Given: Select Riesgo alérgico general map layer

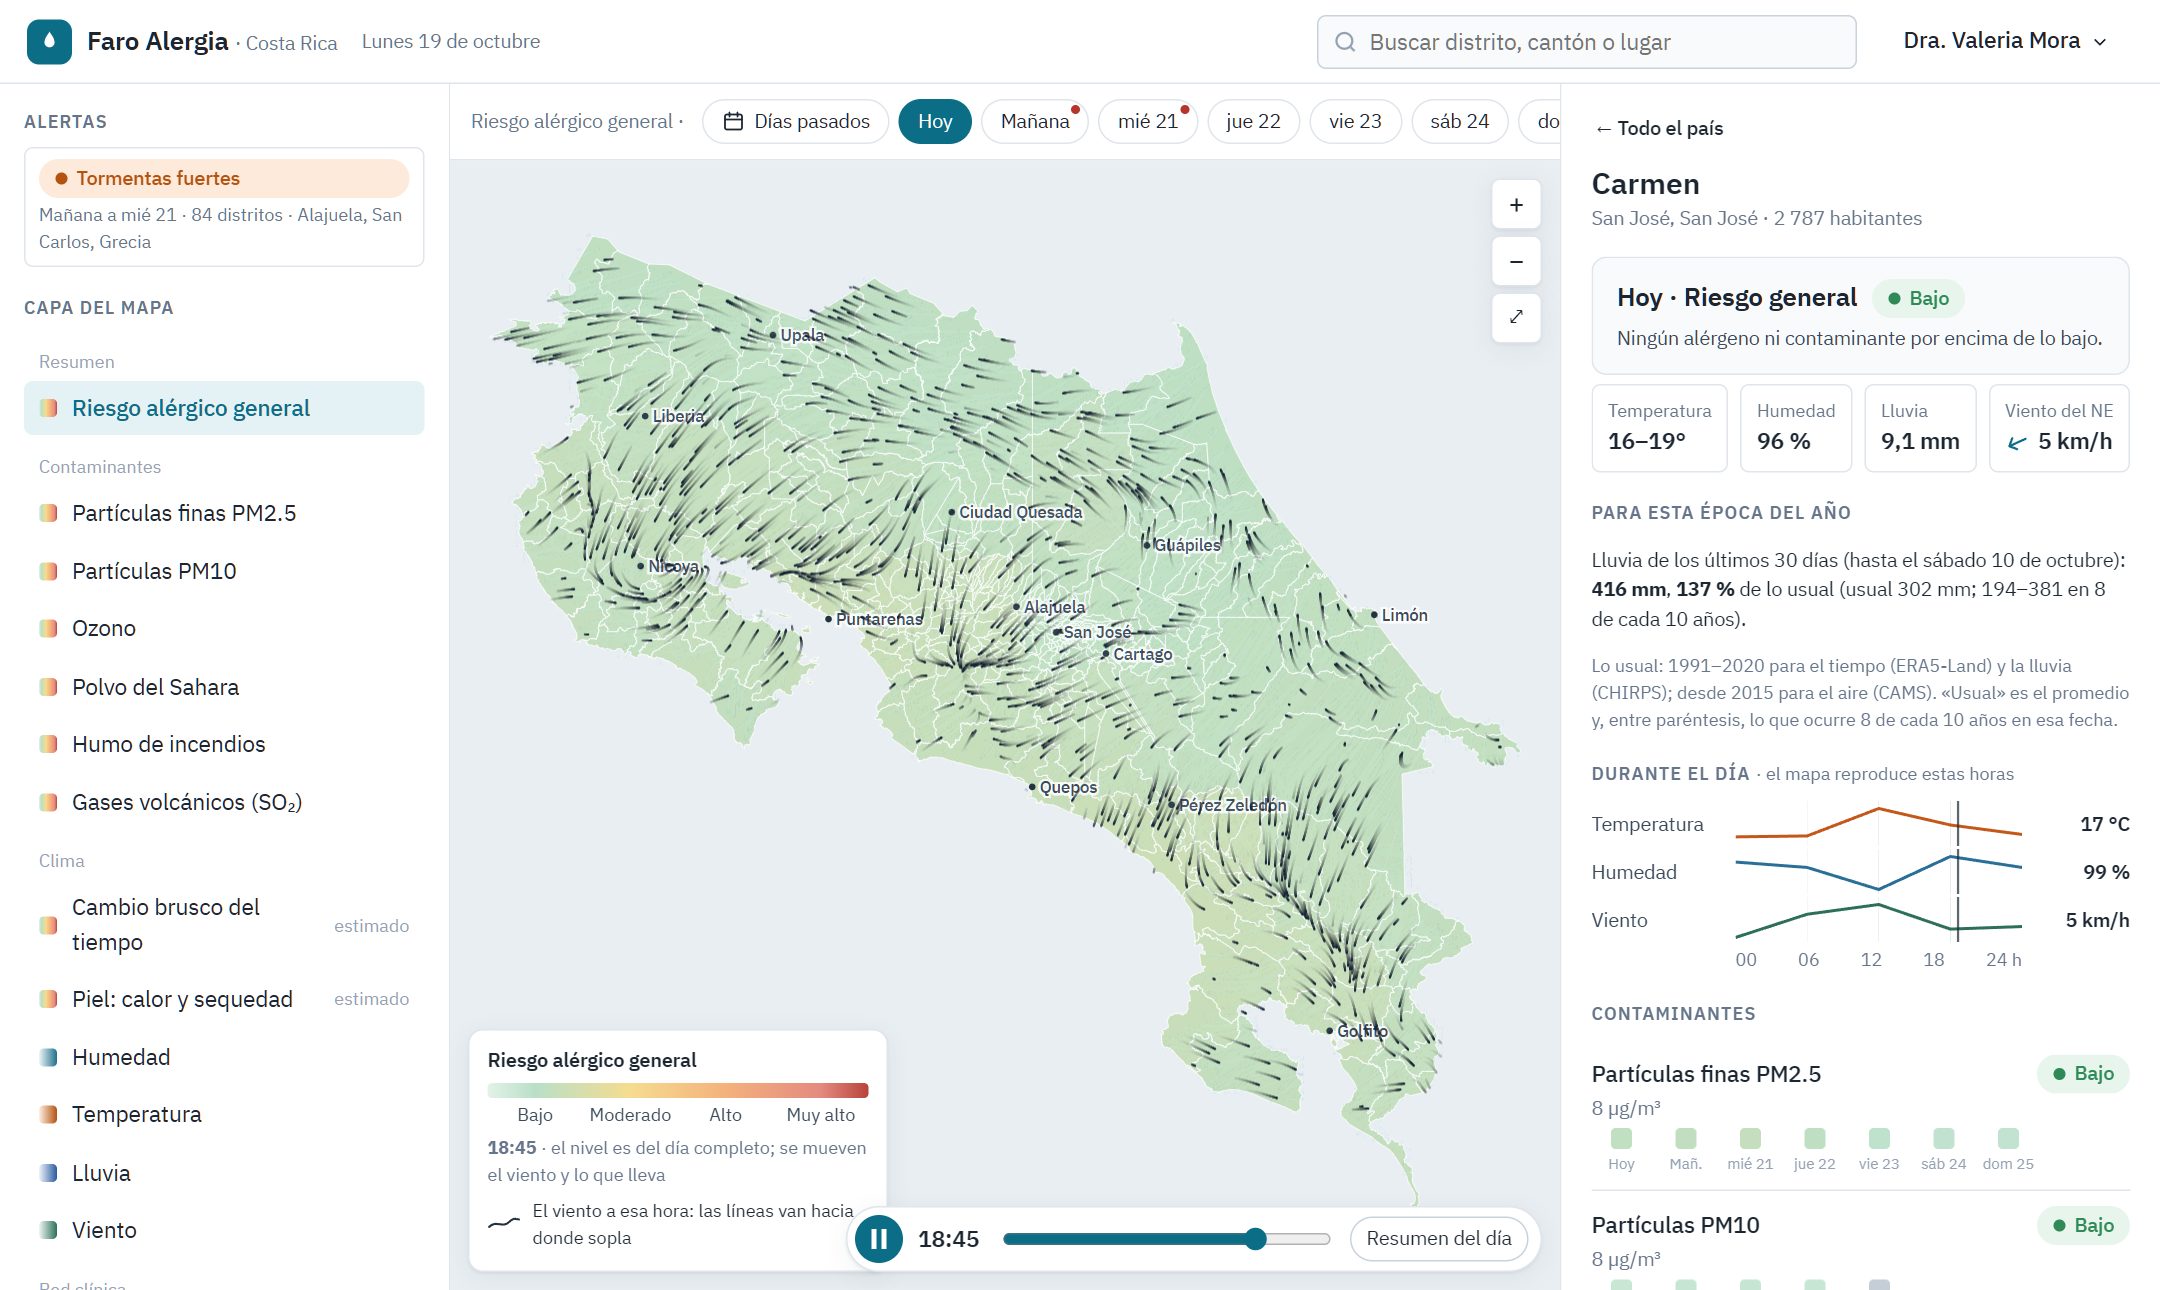Looking at the screenshot, I should [224, 408].
